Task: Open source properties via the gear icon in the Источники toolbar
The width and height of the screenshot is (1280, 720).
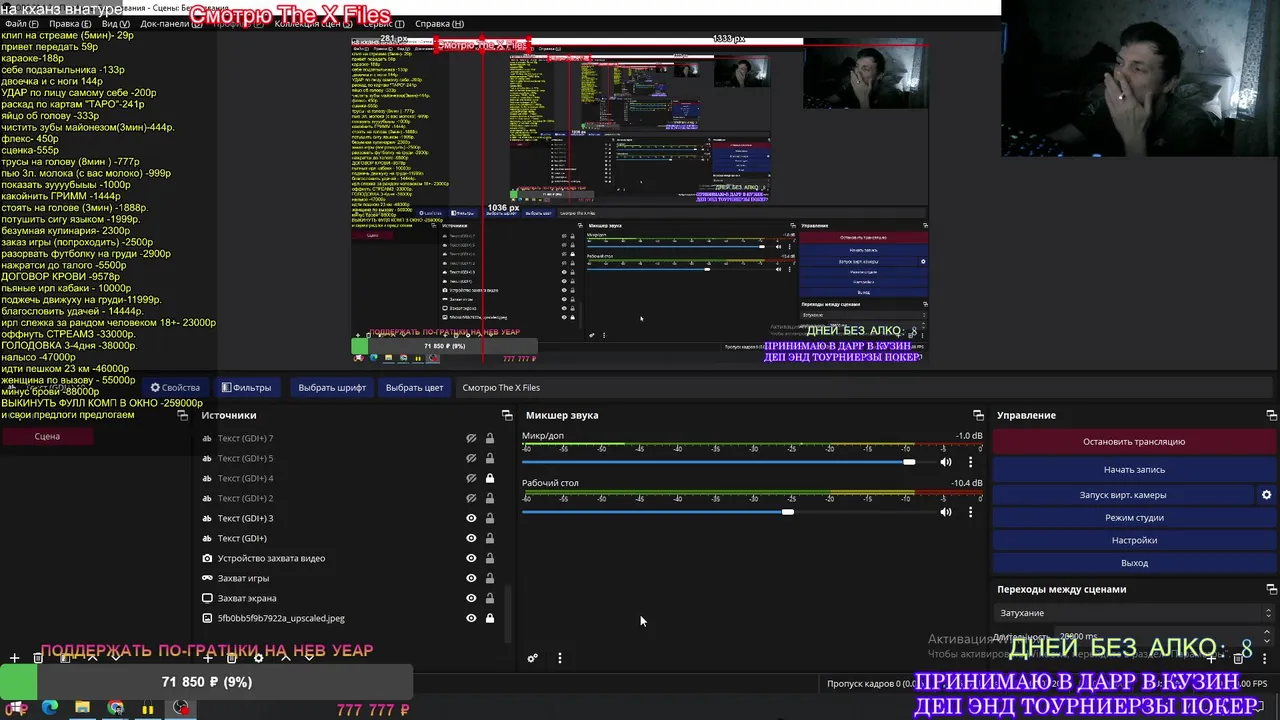Action: click(258, 658)
